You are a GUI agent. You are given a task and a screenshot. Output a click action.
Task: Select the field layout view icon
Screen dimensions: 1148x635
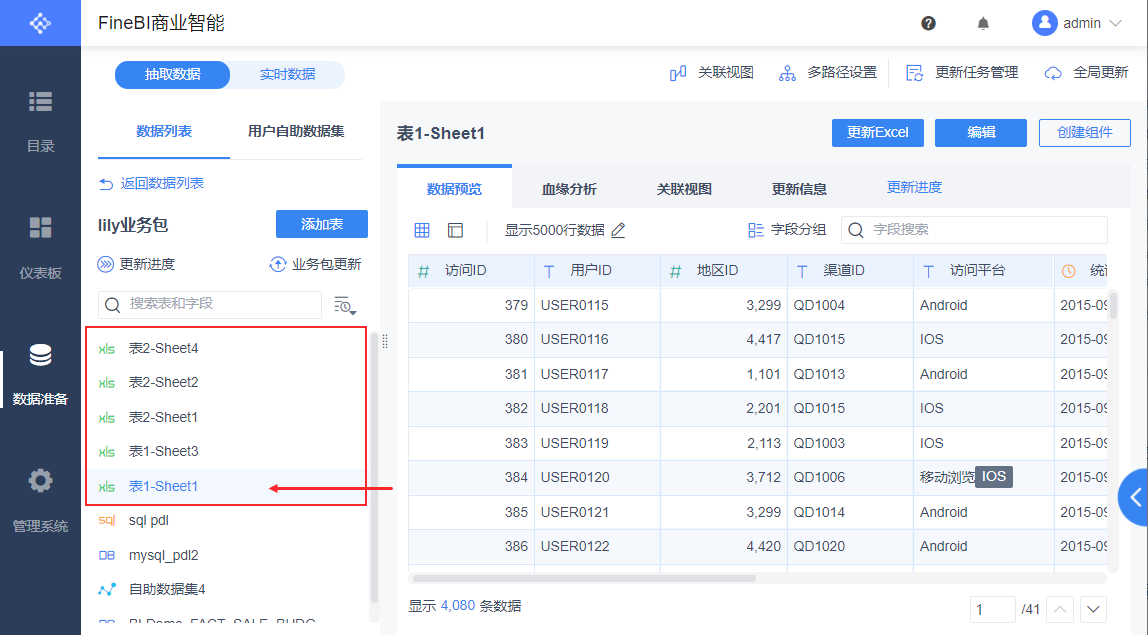[x=455, y=230]
